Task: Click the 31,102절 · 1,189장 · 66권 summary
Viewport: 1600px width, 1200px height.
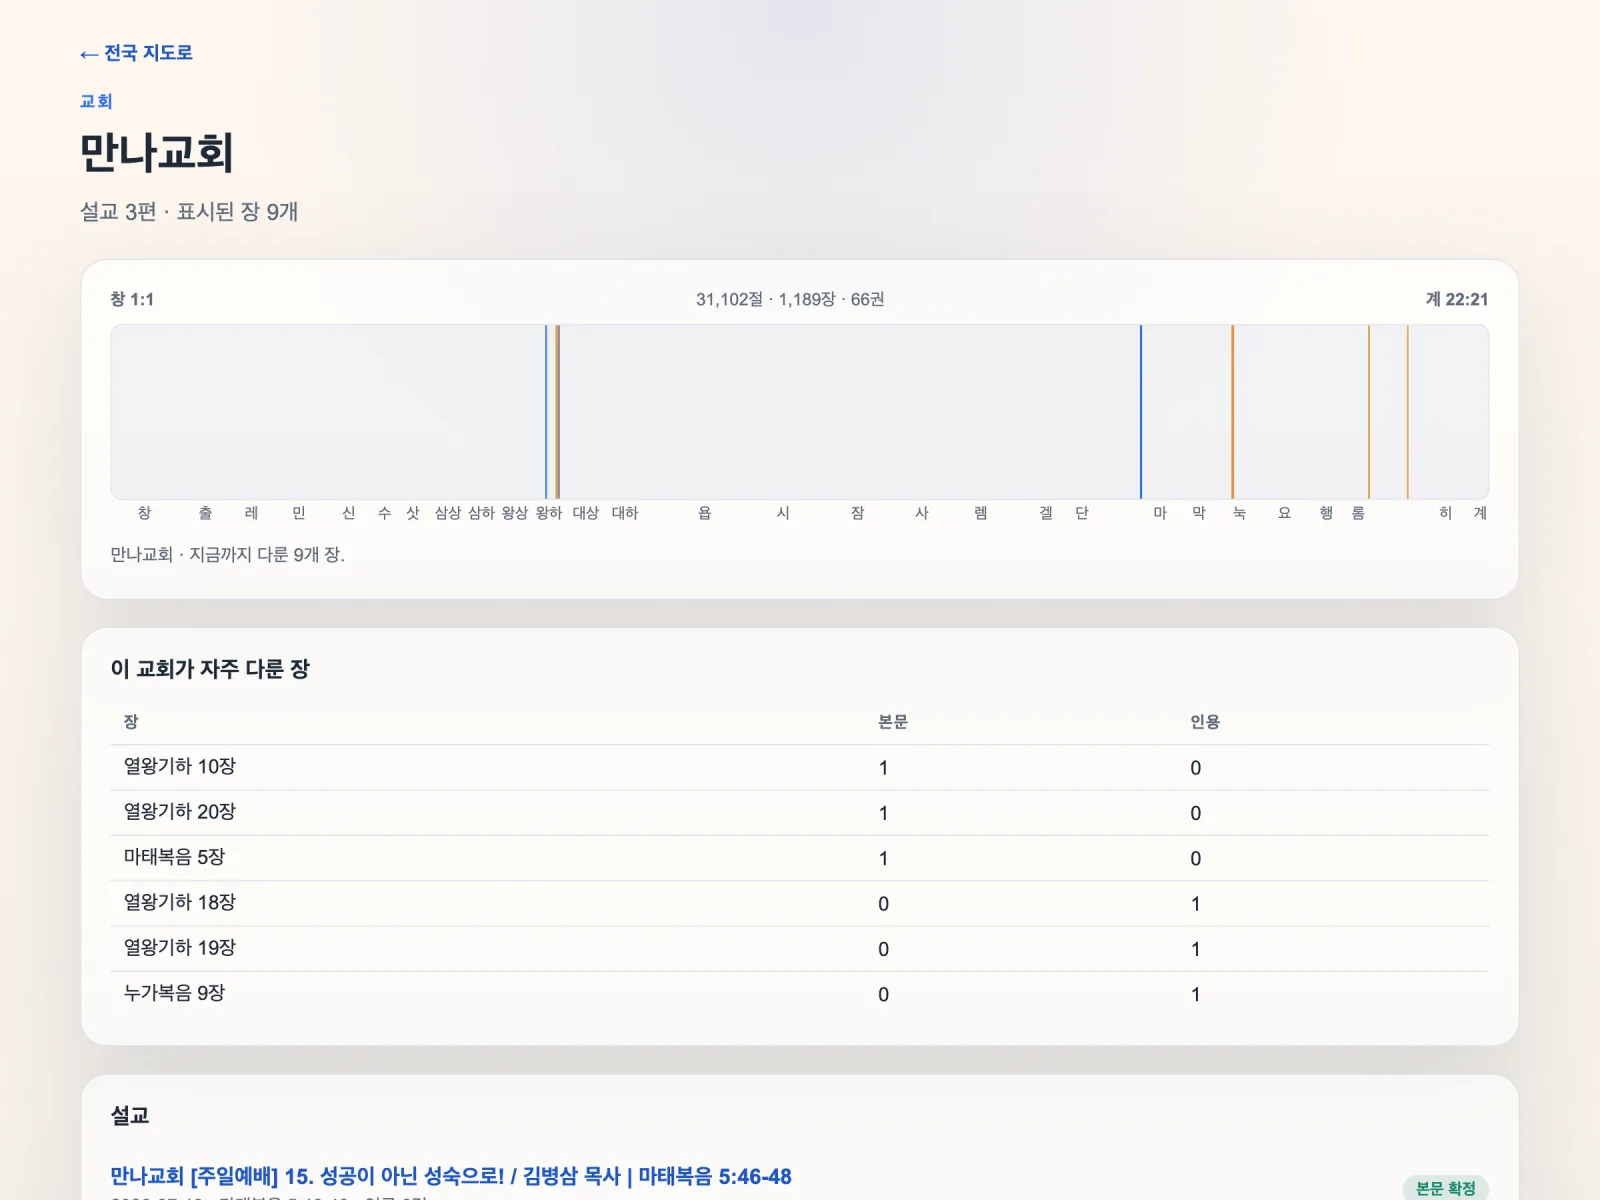Action: 790,299
